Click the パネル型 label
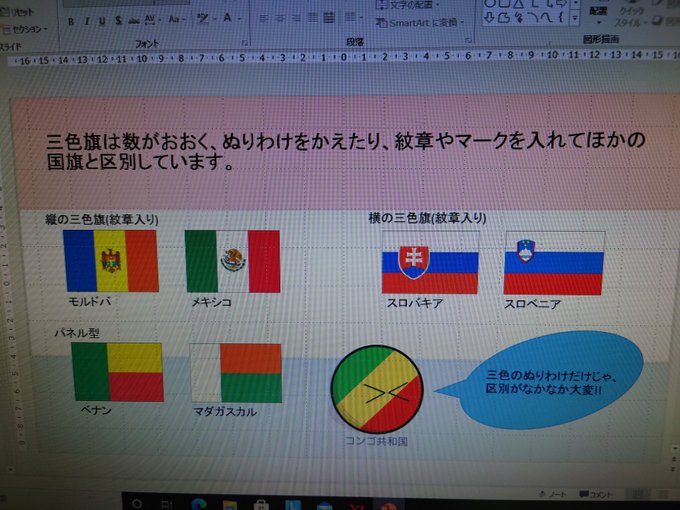680x510 pixels. (x=77, y=333)
